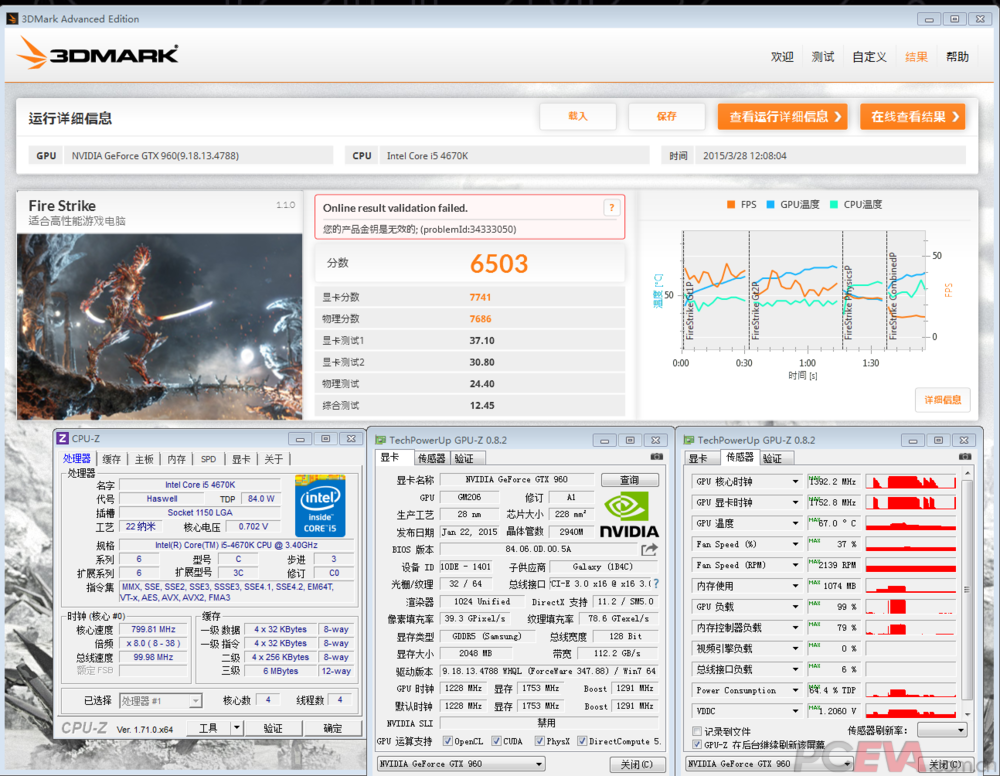Toggle the CUDA checkbox in GPU-Z
The width and height of the screenshot is (1000, 776).
tap(496, 741)
